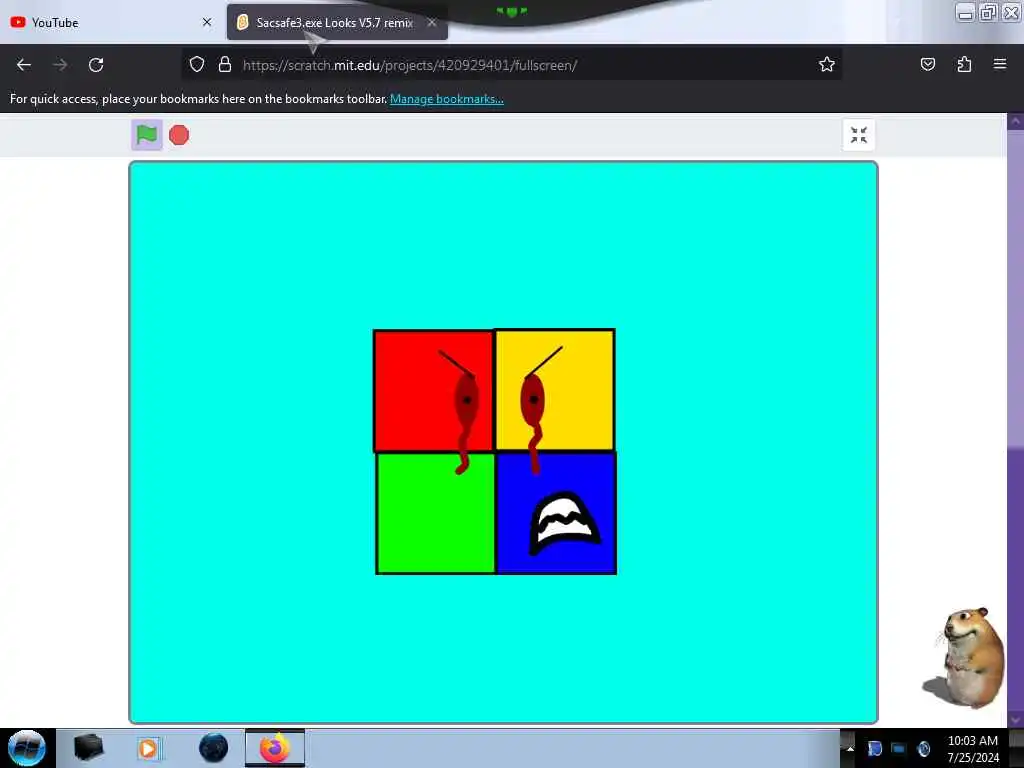
Task: Close the Sacsafe3.exe Looks tab
Action: coord(432,22)
